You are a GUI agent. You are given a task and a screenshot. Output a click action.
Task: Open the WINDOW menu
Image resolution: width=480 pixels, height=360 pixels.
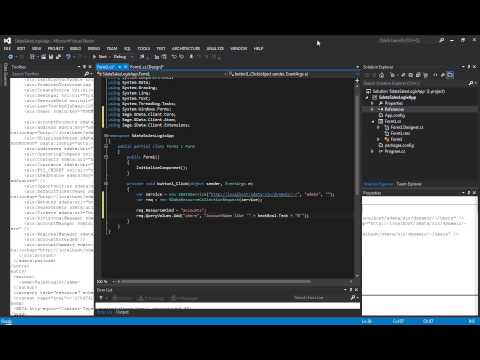pyautogui.click(x=239, y=49)
